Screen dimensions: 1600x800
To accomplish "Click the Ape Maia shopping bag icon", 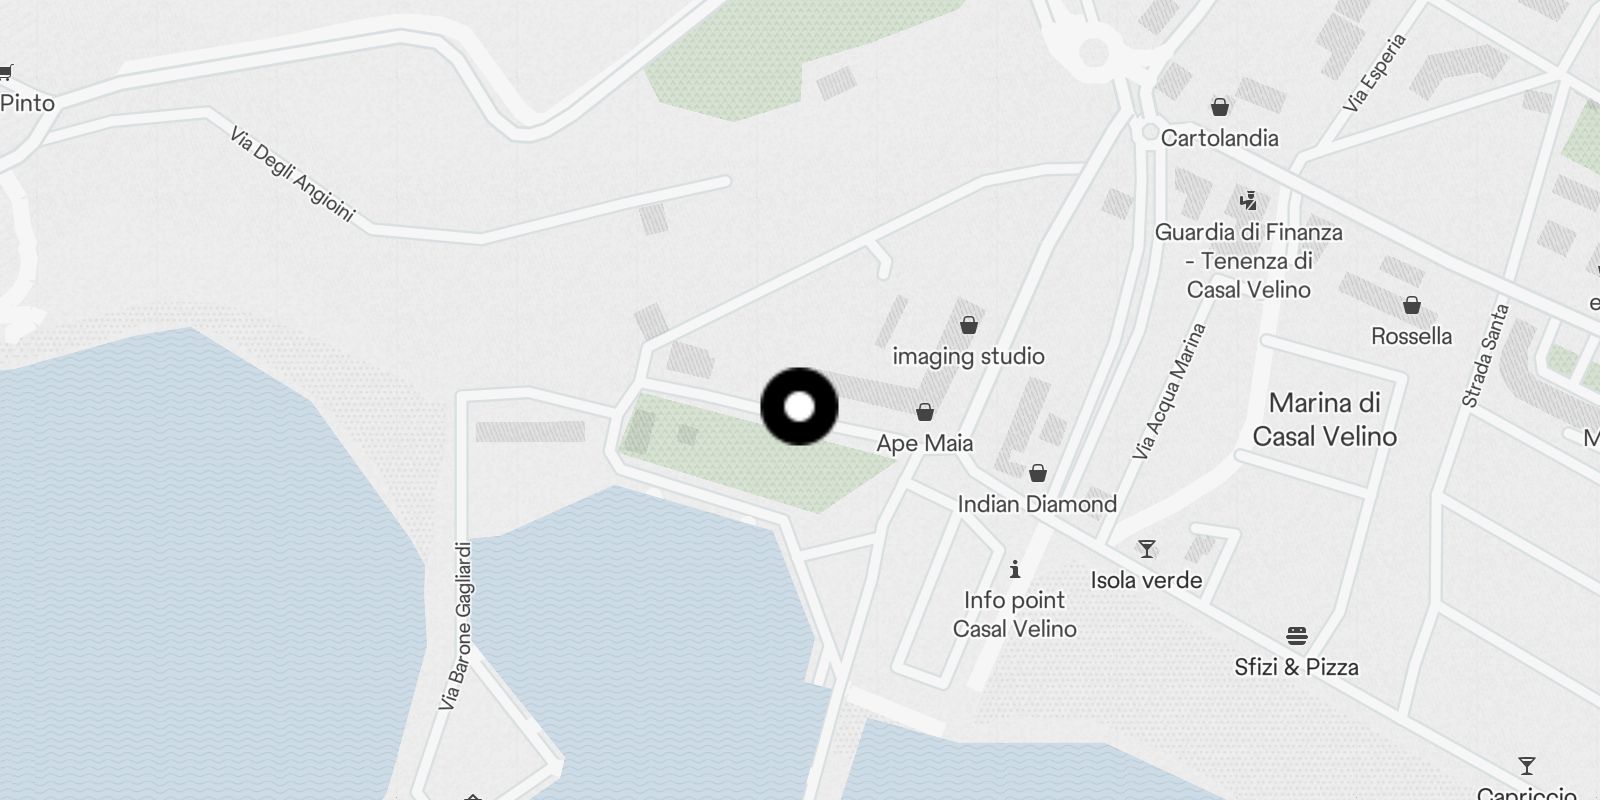I will click(x=925, y=412).
